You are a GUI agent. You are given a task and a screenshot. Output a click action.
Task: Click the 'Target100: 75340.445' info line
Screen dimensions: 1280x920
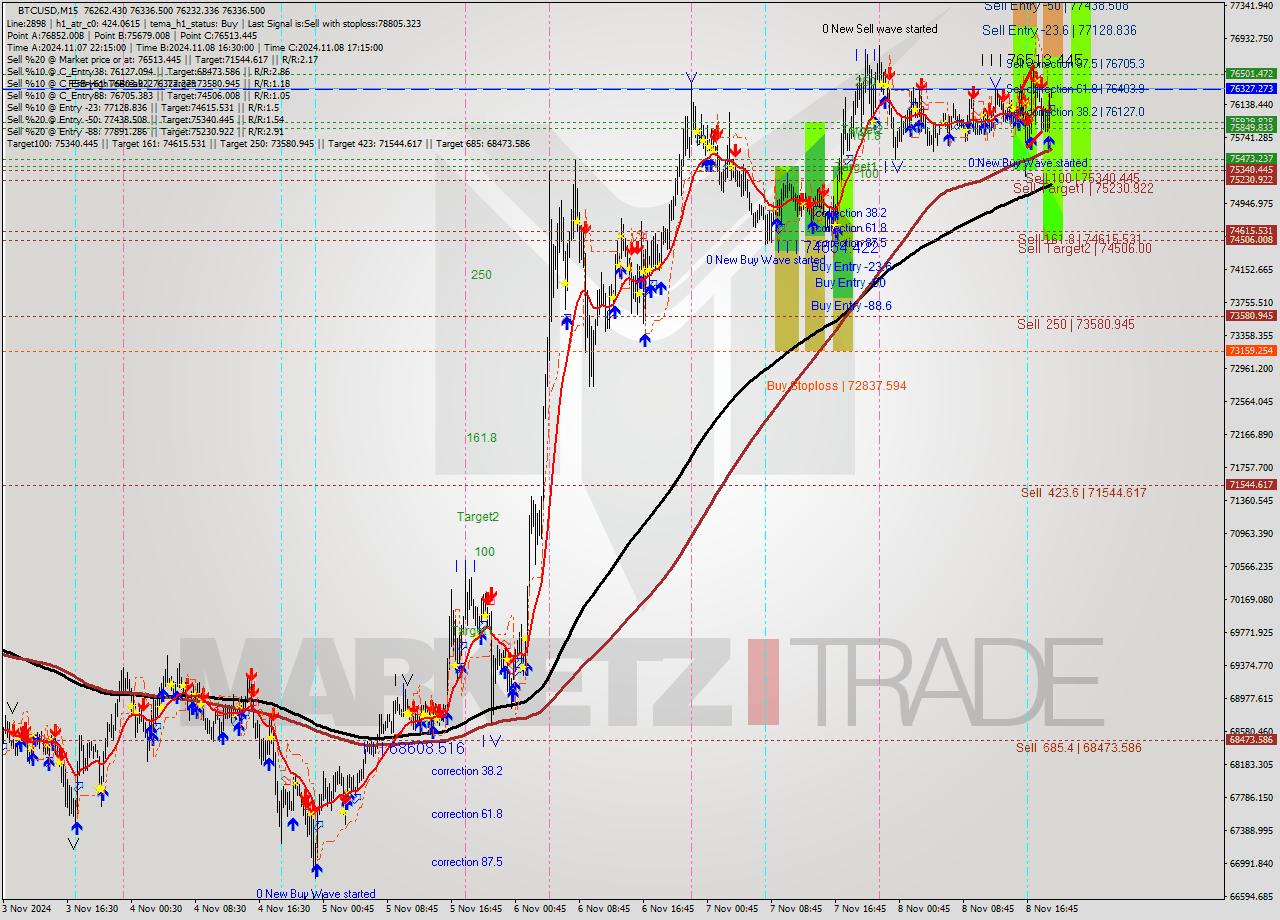268,144
